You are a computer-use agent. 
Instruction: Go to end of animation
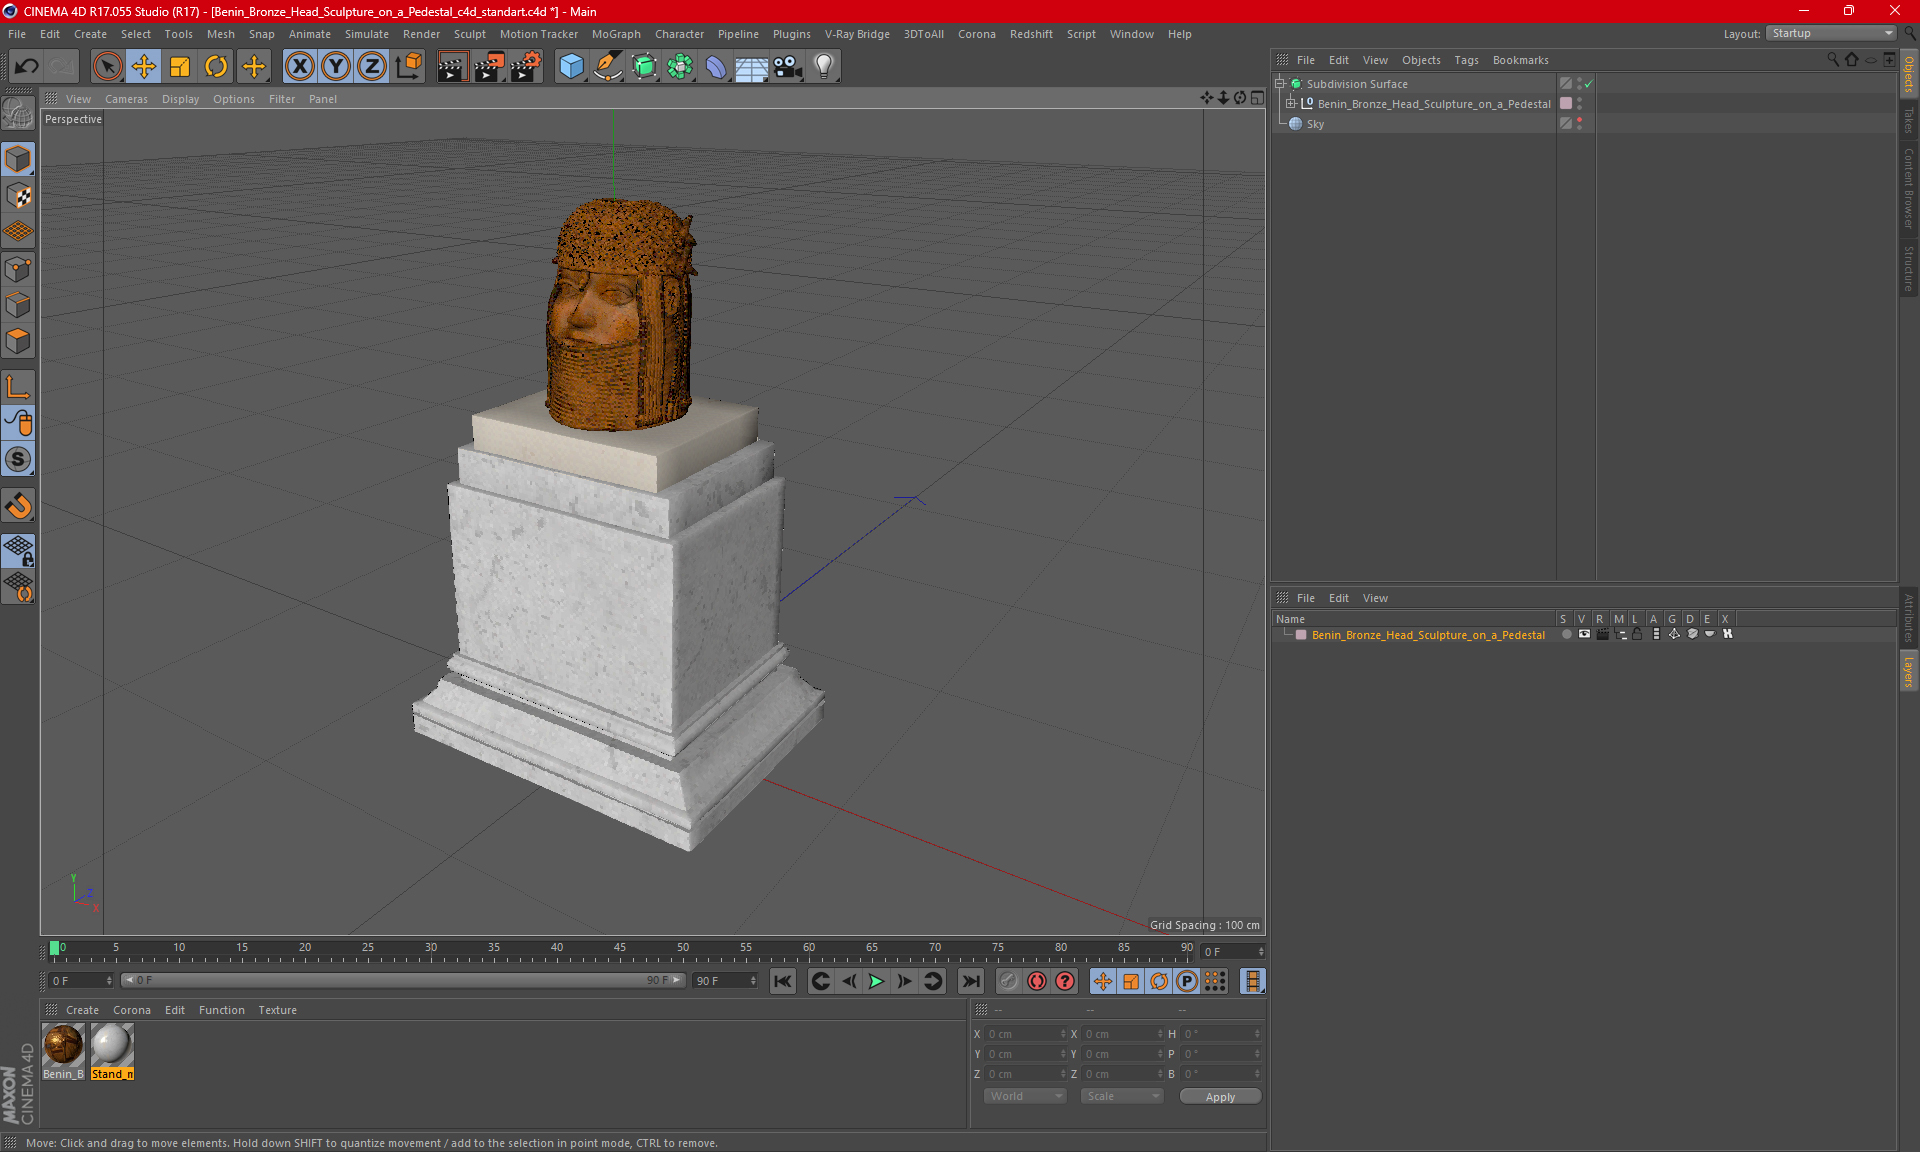pyautogui.click(x=970, y=981)
